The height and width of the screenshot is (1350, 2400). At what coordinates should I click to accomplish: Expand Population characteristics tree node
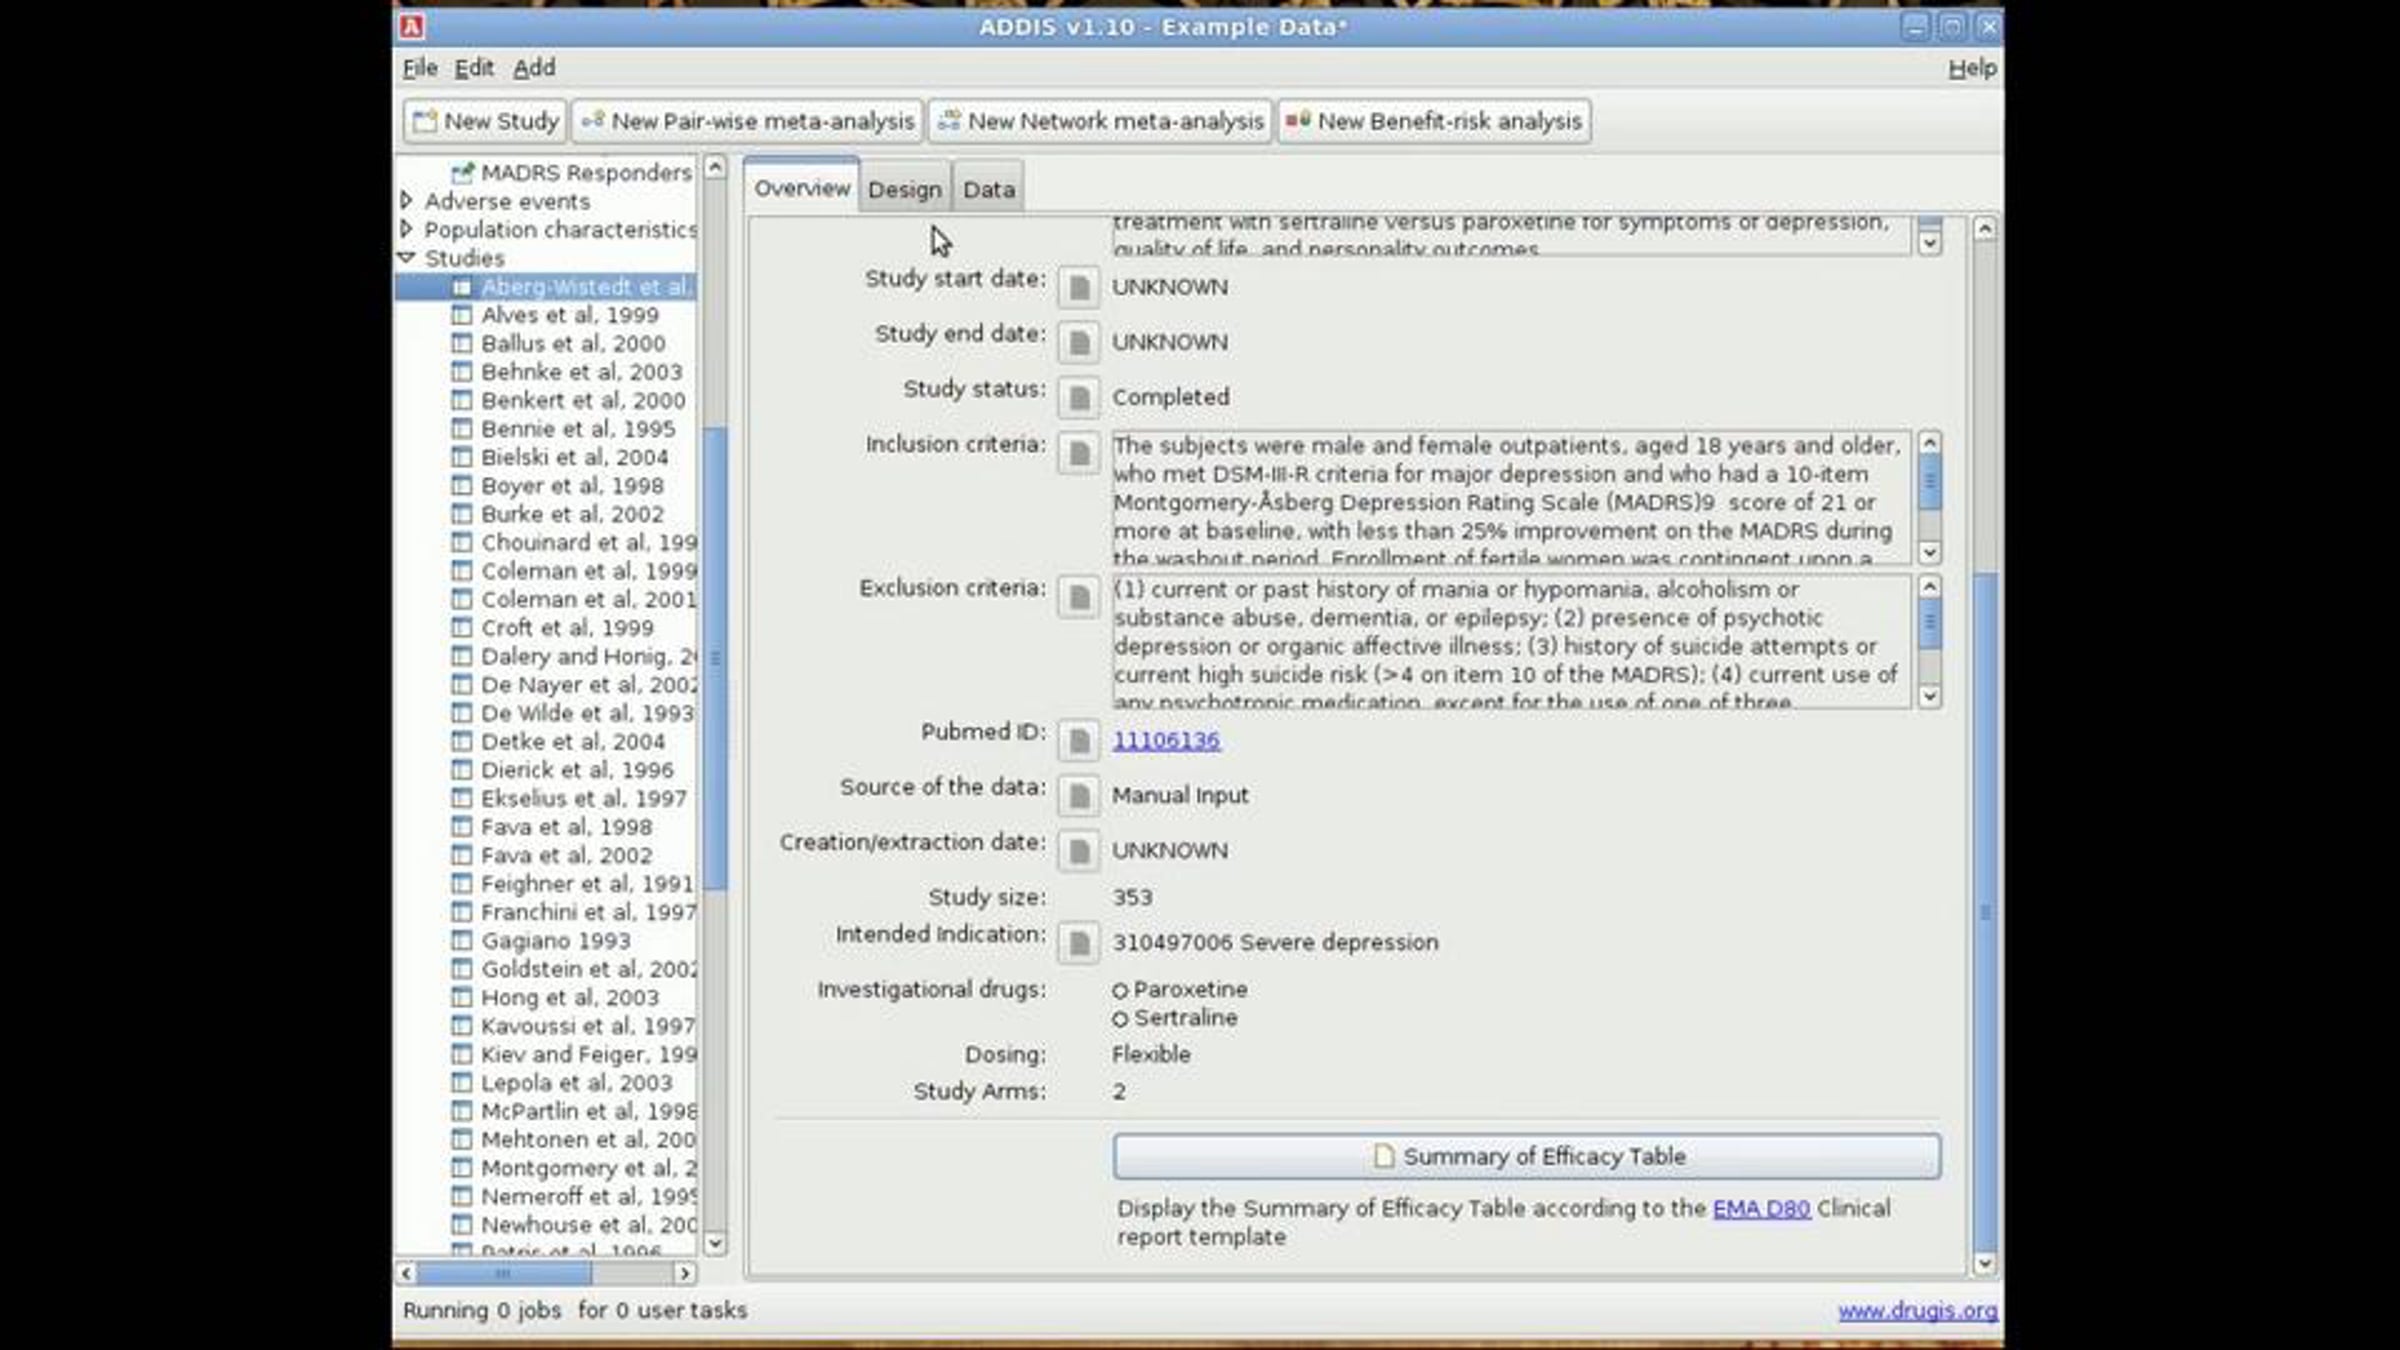pyautogui.click(x=407, y=229)
